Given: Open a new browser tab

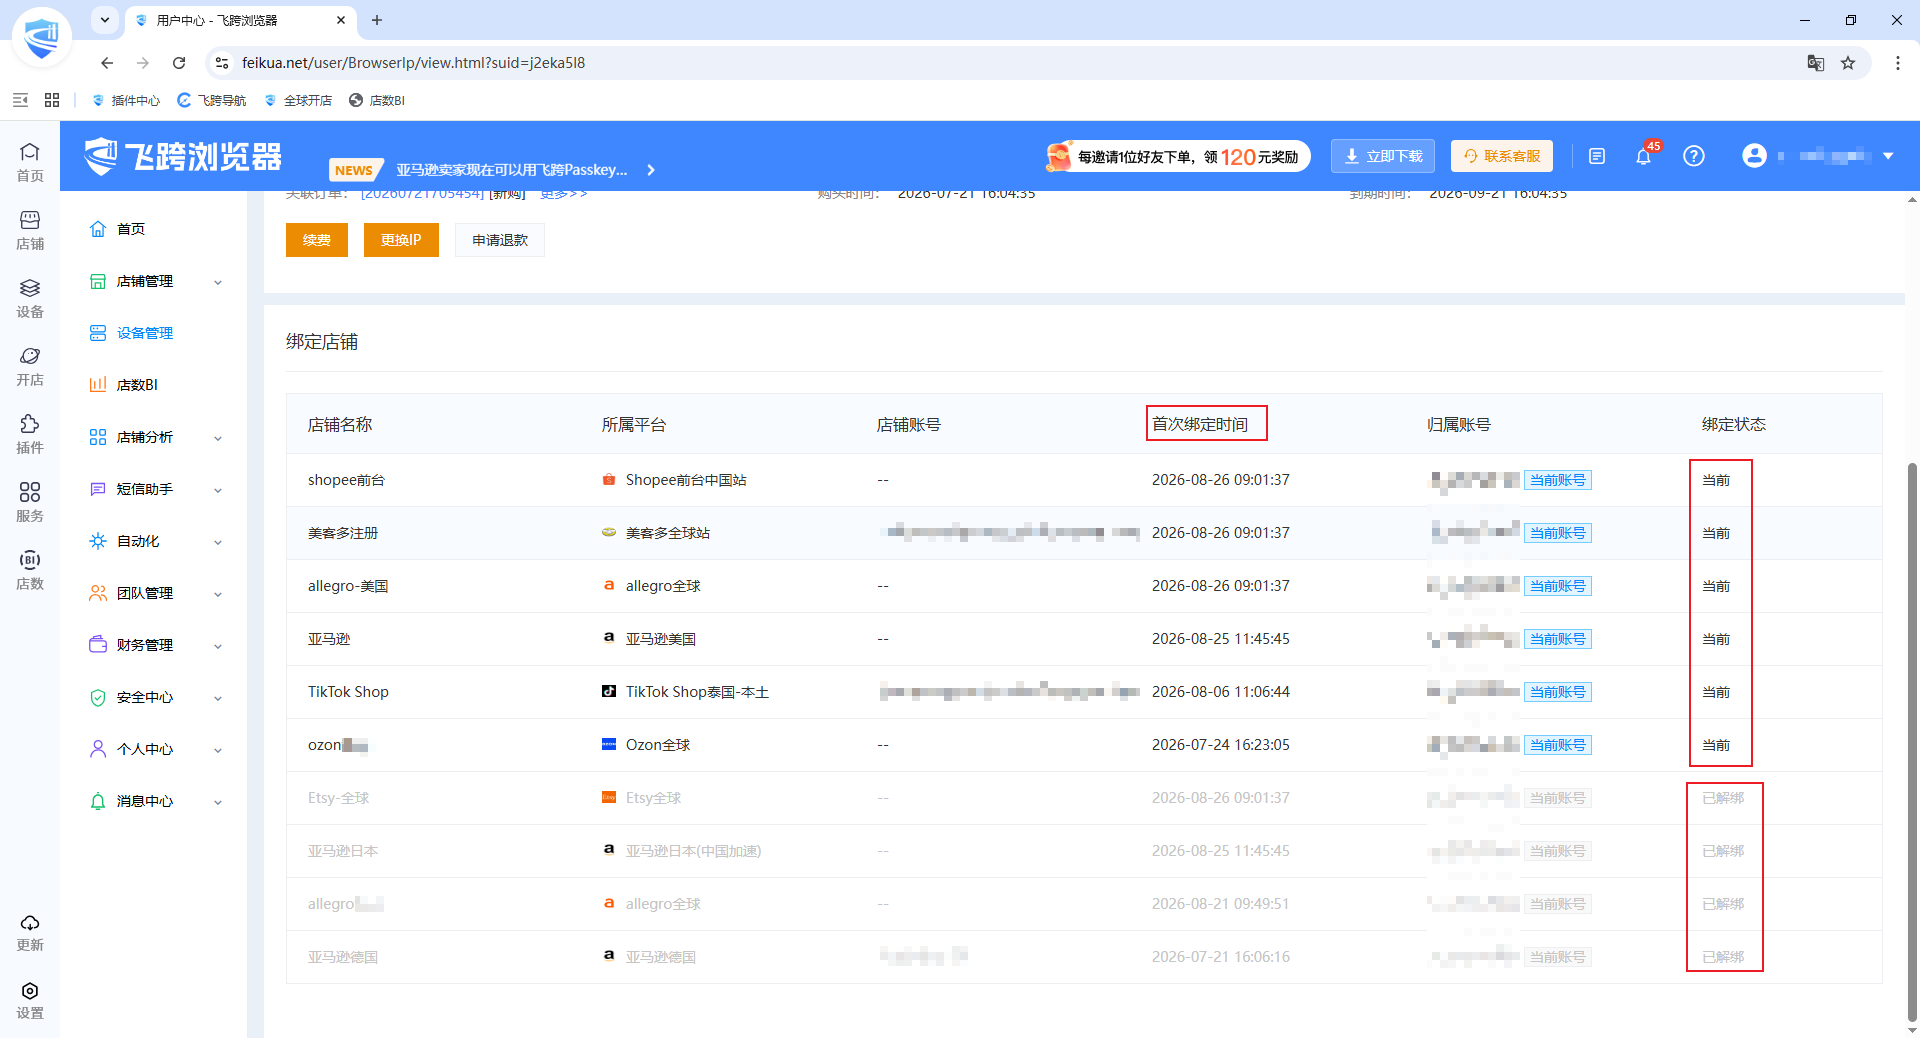Looking at the screenshot, I should [x=377, y=20].
